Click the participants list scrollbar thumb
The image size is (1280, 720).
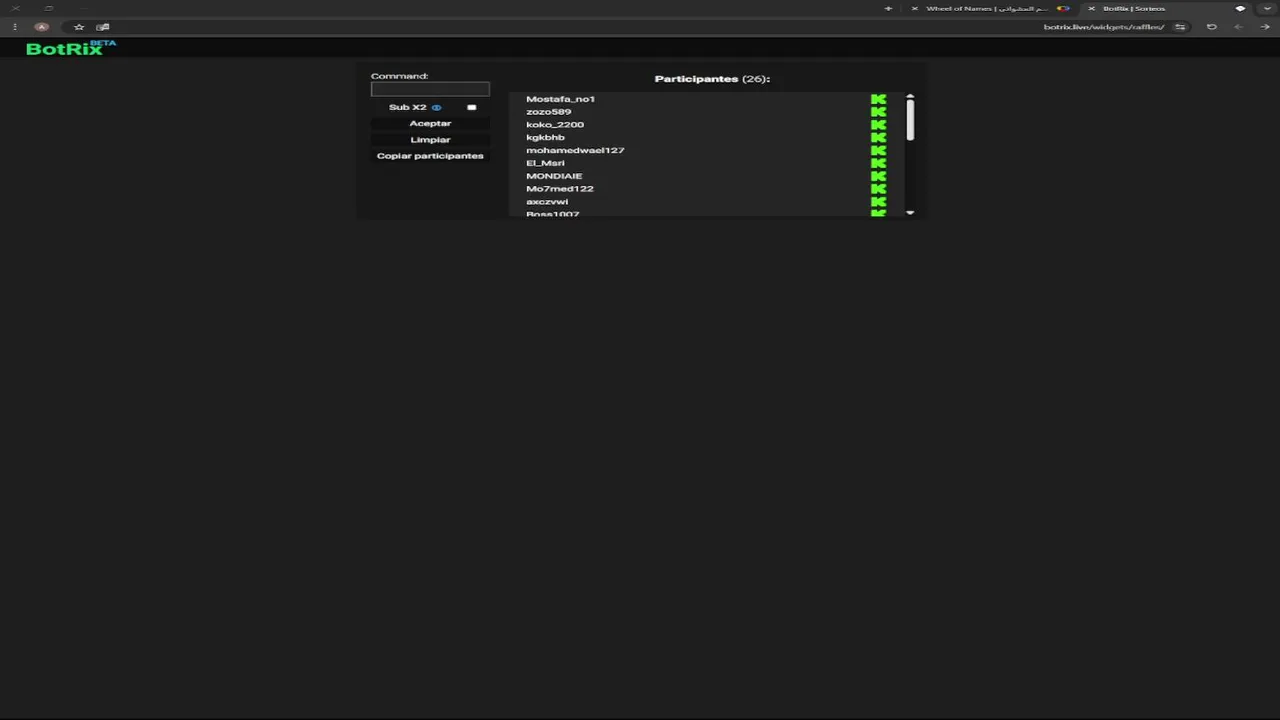coord(910,120)
